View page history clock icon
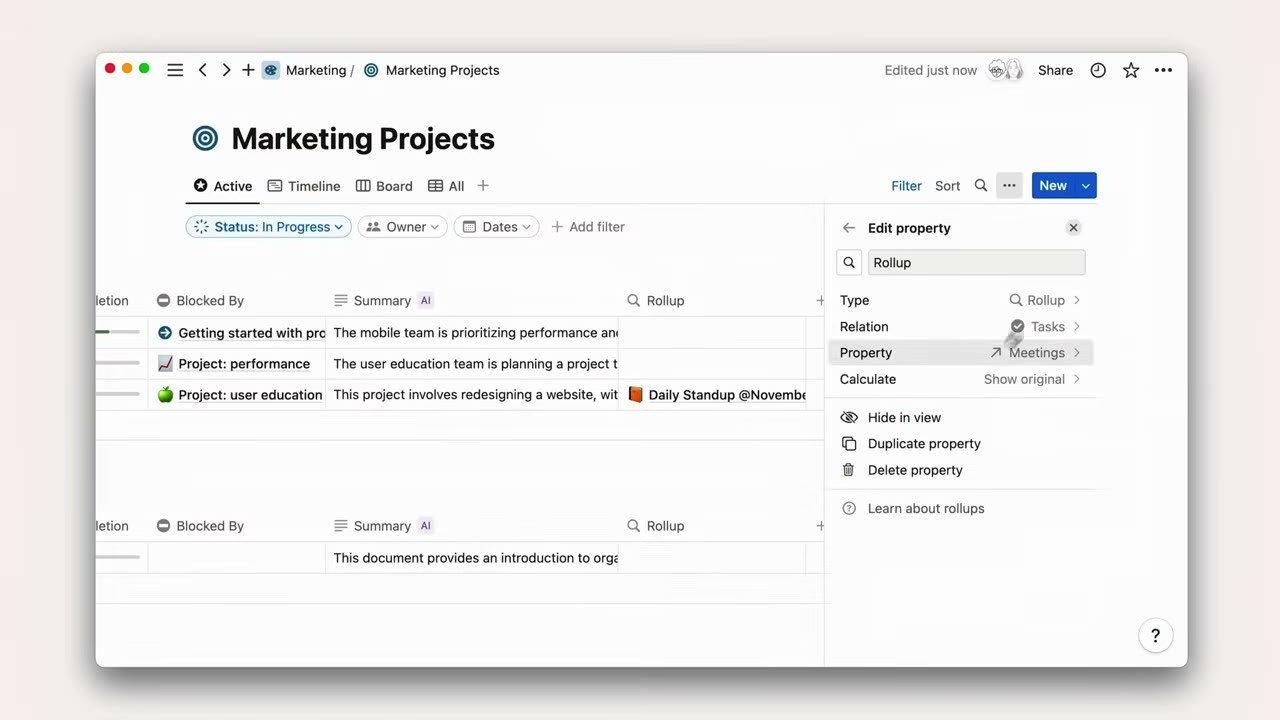Image resolution: width=1280 pixels, height=720 pixels. (x=1098, y=70)
